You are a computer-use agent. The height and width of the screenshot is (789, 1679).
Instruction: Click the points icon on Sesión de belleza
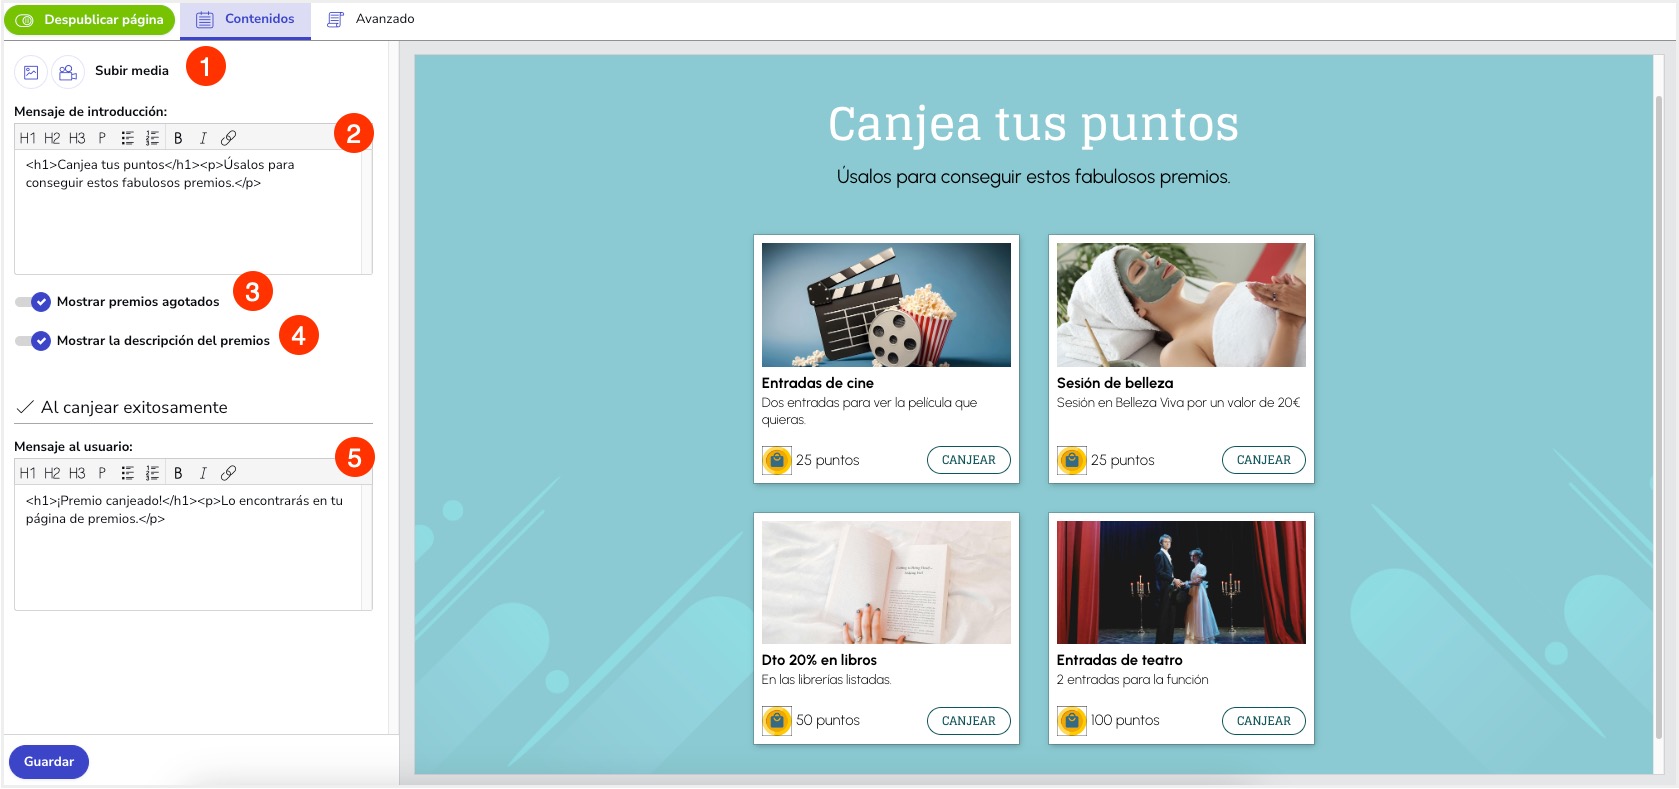(1072, 461)
